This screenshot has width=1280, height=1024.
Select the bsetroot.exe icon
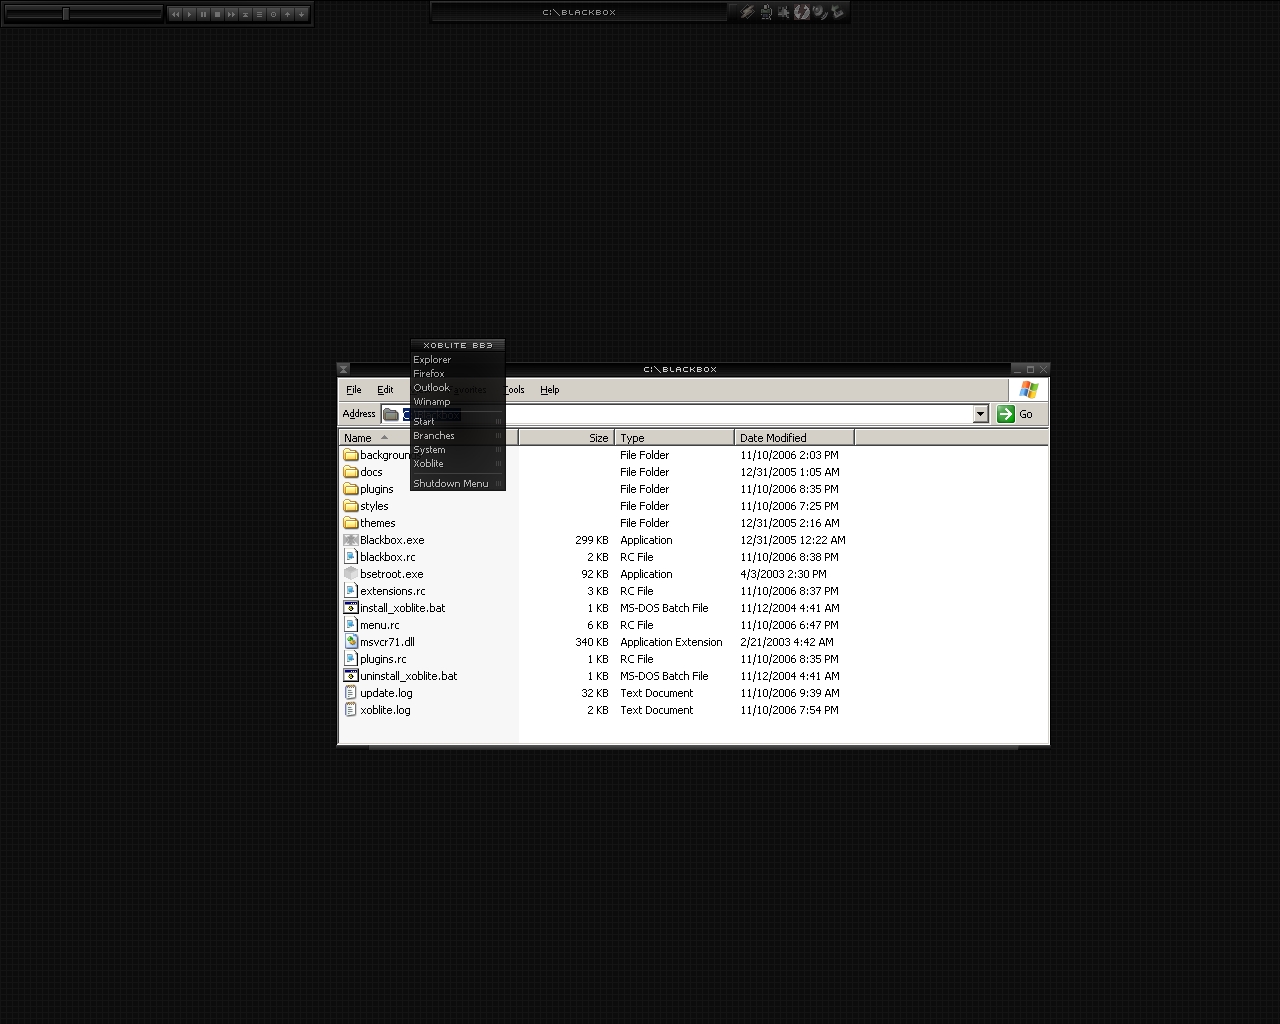(x=351, y=574)
